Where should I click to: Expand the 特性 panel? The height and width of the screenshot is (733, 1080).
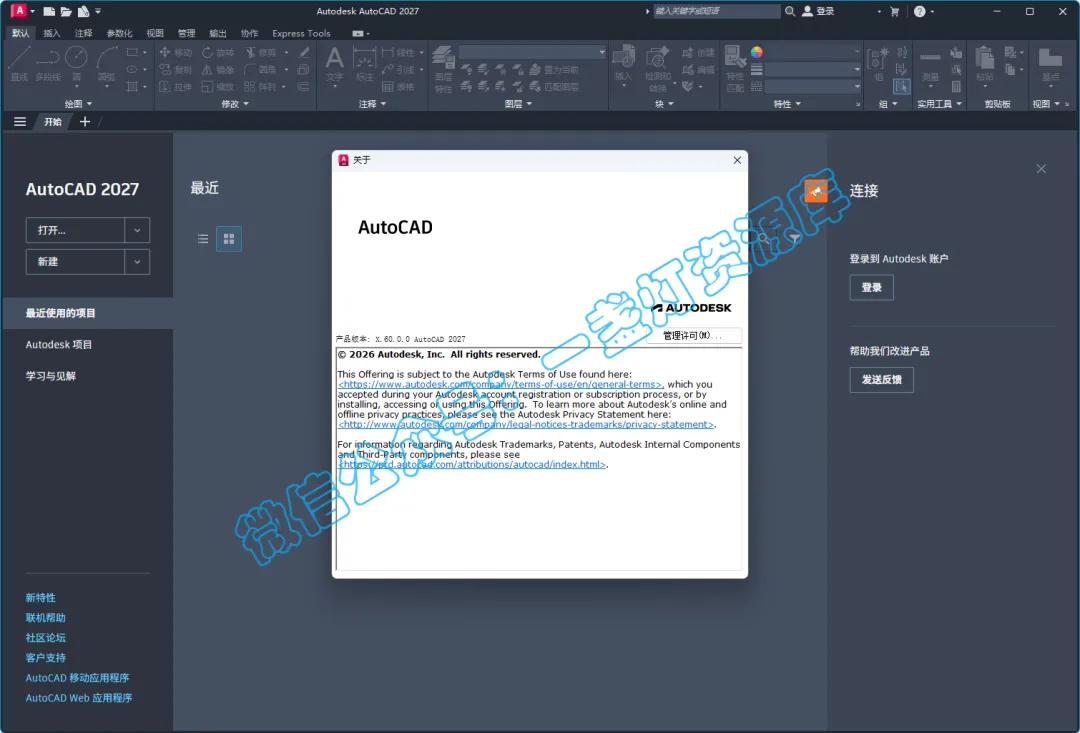pos(787,104)
